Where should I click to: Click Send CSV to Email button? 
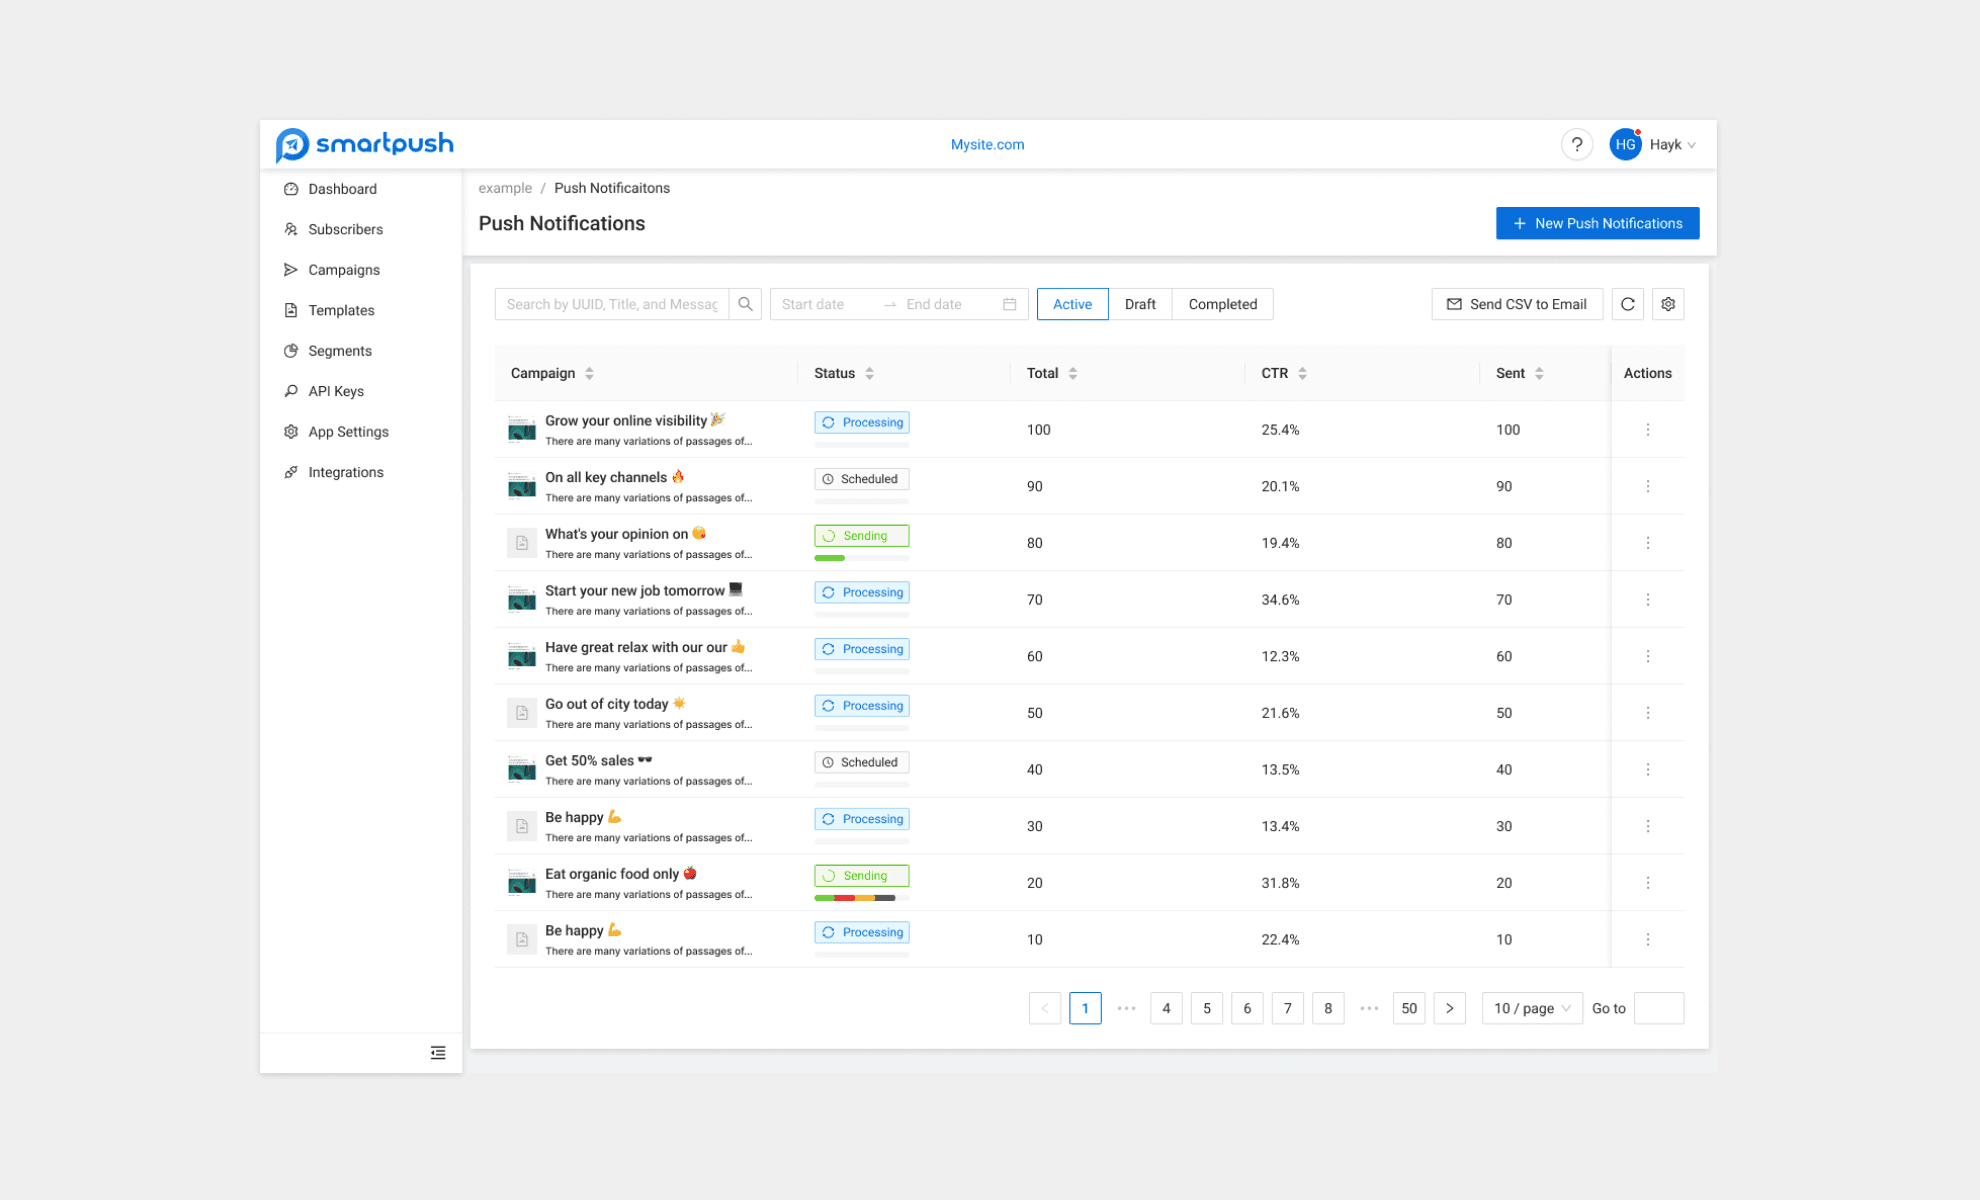[1516, 304]
